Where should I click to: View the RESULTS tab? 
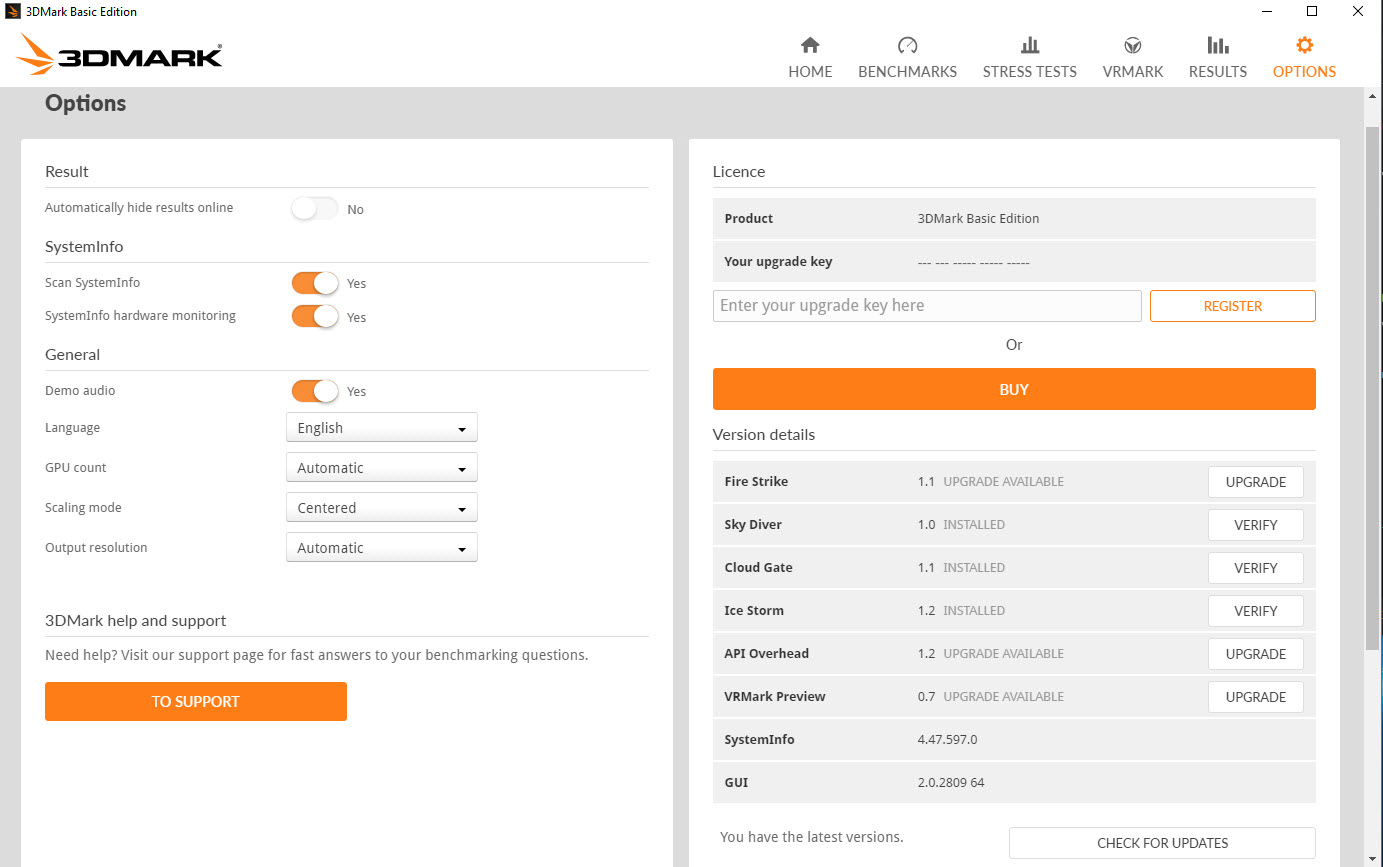[x=1217, y=72]
